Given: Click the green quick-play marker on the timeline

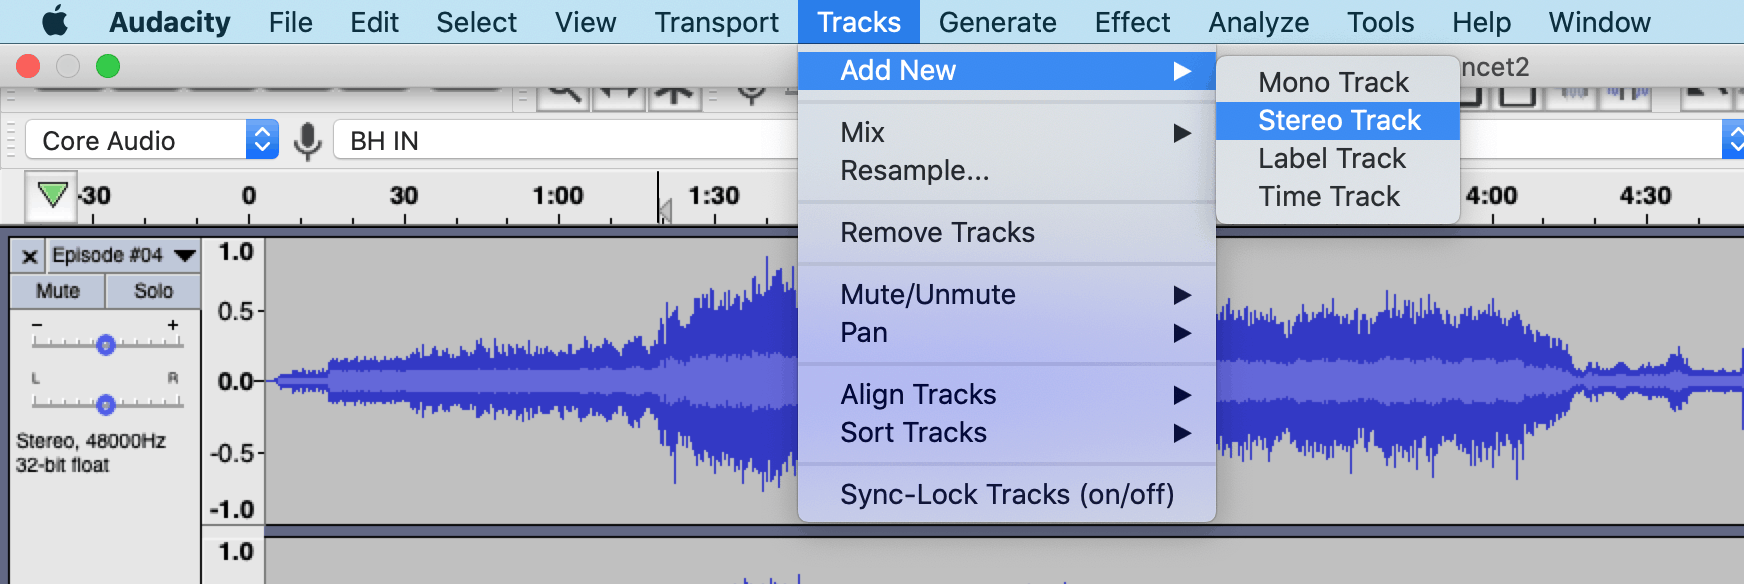Looking at the screenshot, I should tap(49, 196).
